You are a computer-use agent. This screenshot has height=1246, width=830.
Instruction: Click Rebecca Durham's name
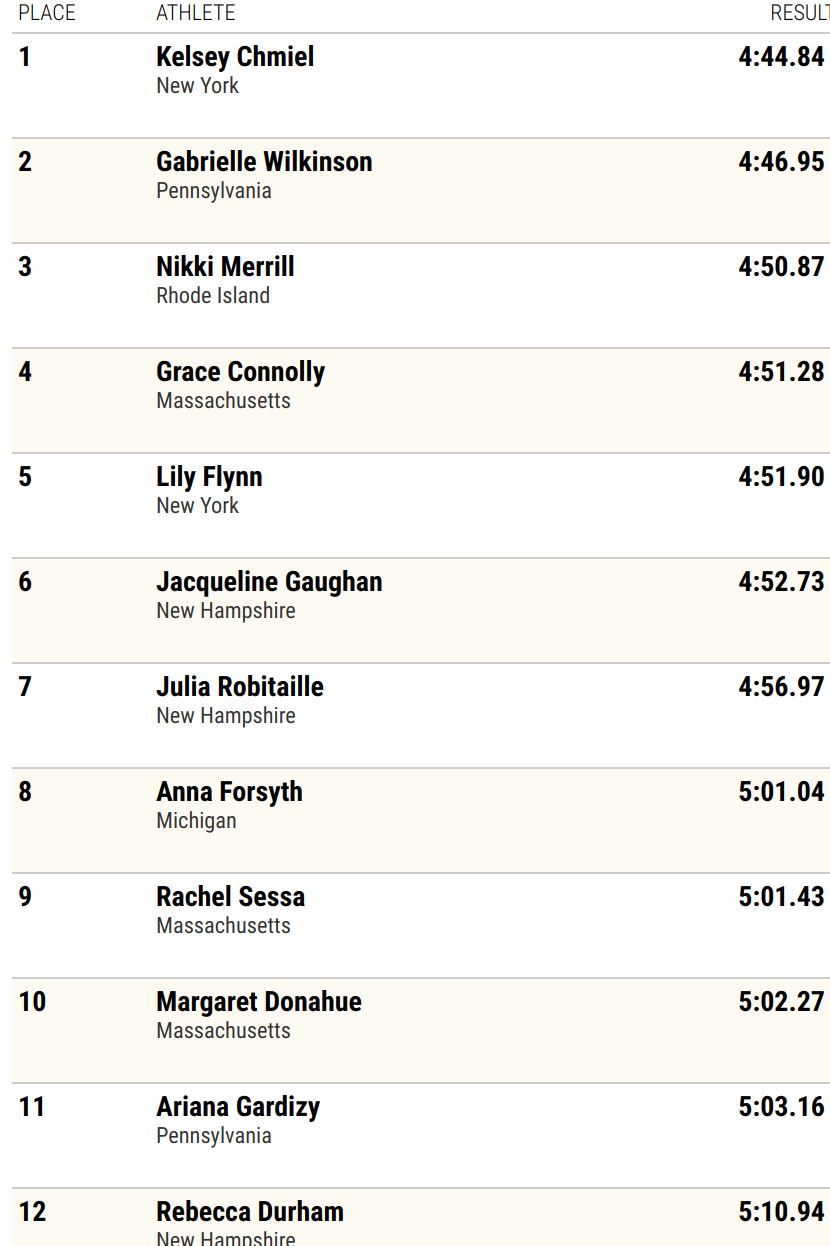pyautogui.click(x=250, y=1212)
